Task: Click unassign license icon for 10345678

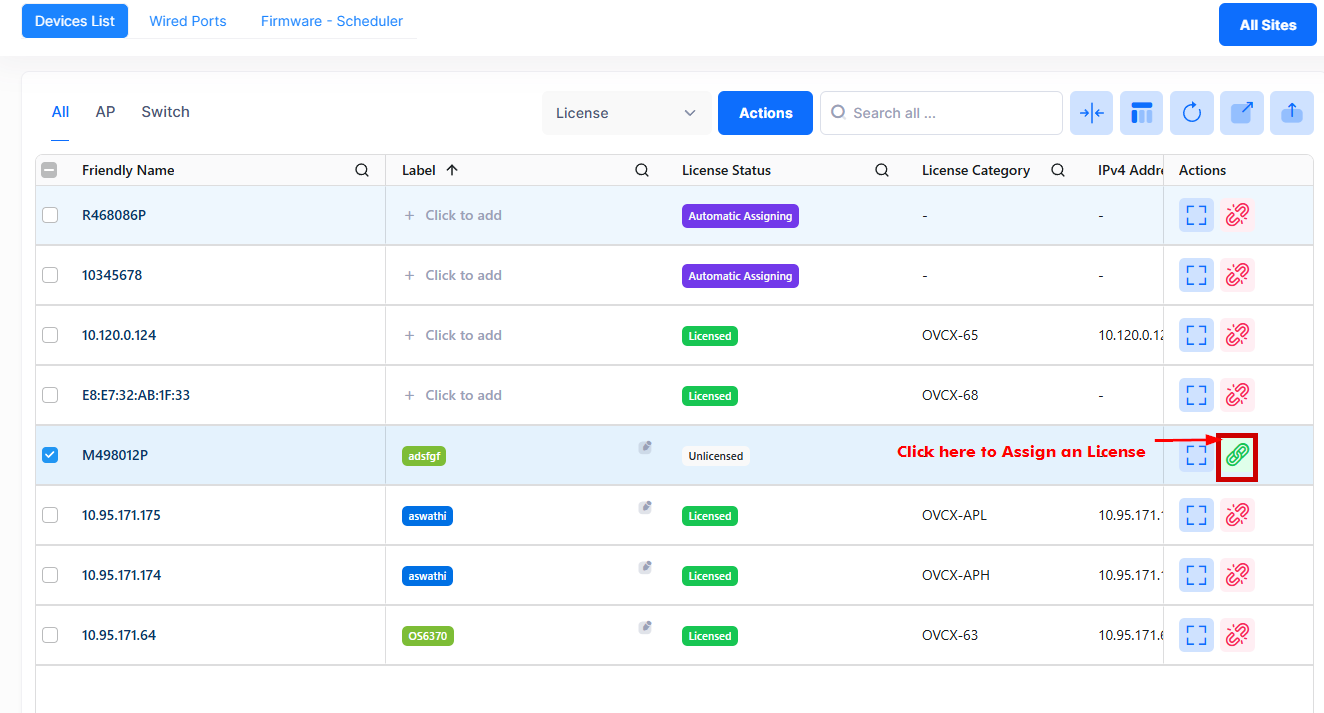Action: (x=1238, y=275)
